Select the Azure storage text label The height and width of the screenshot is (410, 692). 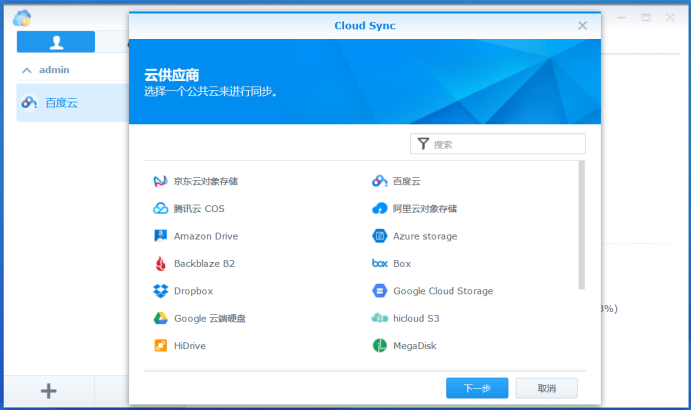point(425,236)
